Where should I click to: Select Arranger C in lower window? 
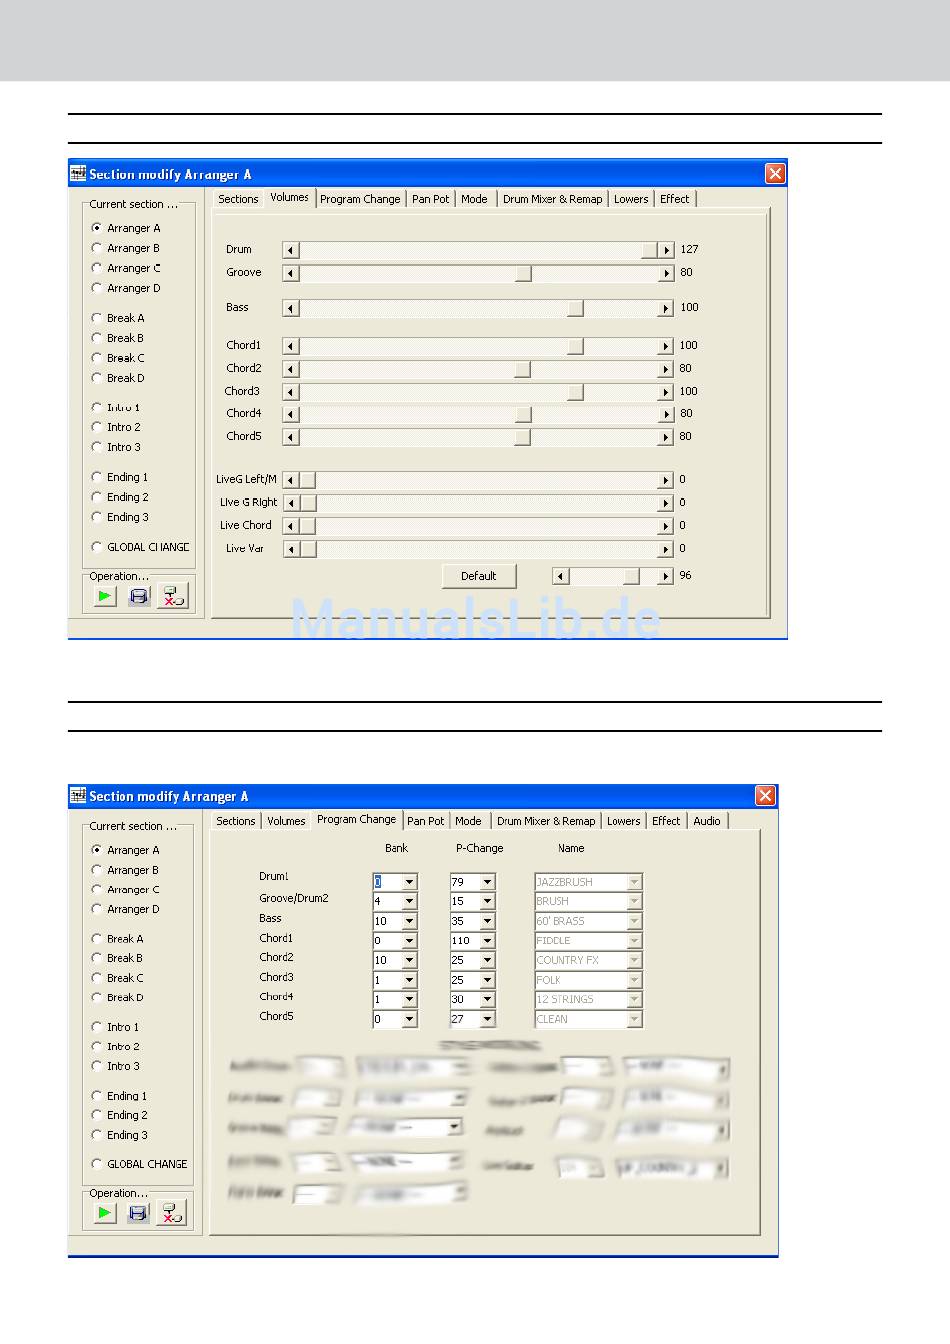click(97, 889)
